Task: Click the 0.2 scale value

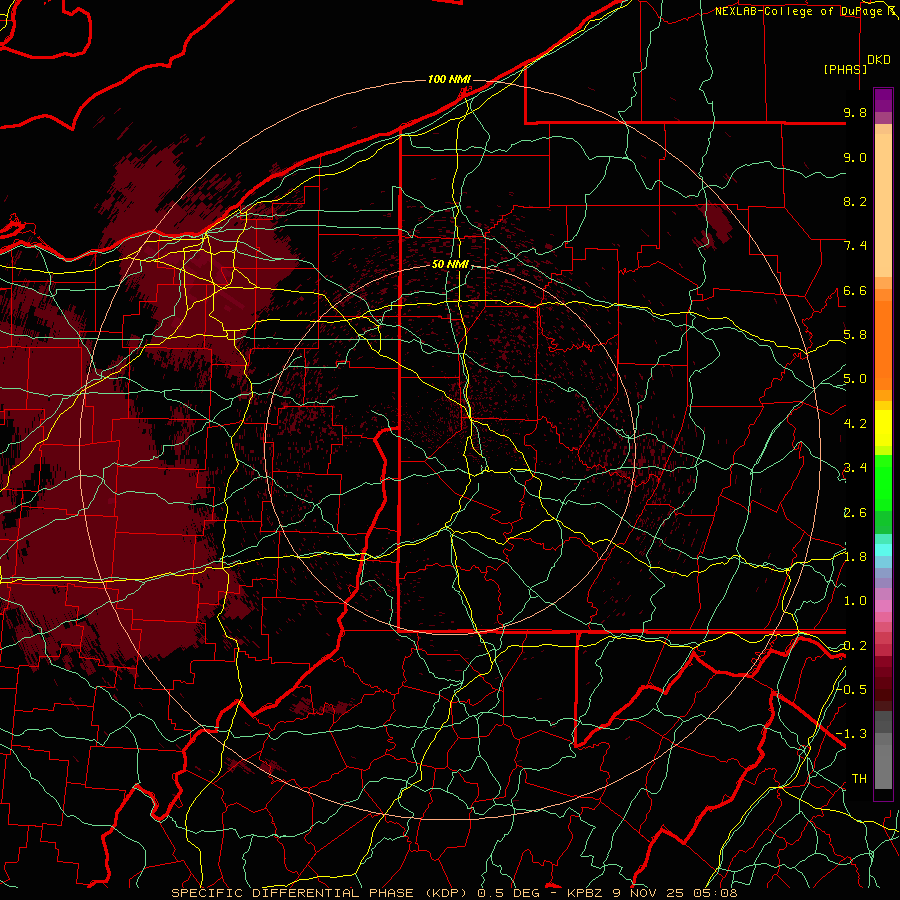Action: [x=855, y=646]
